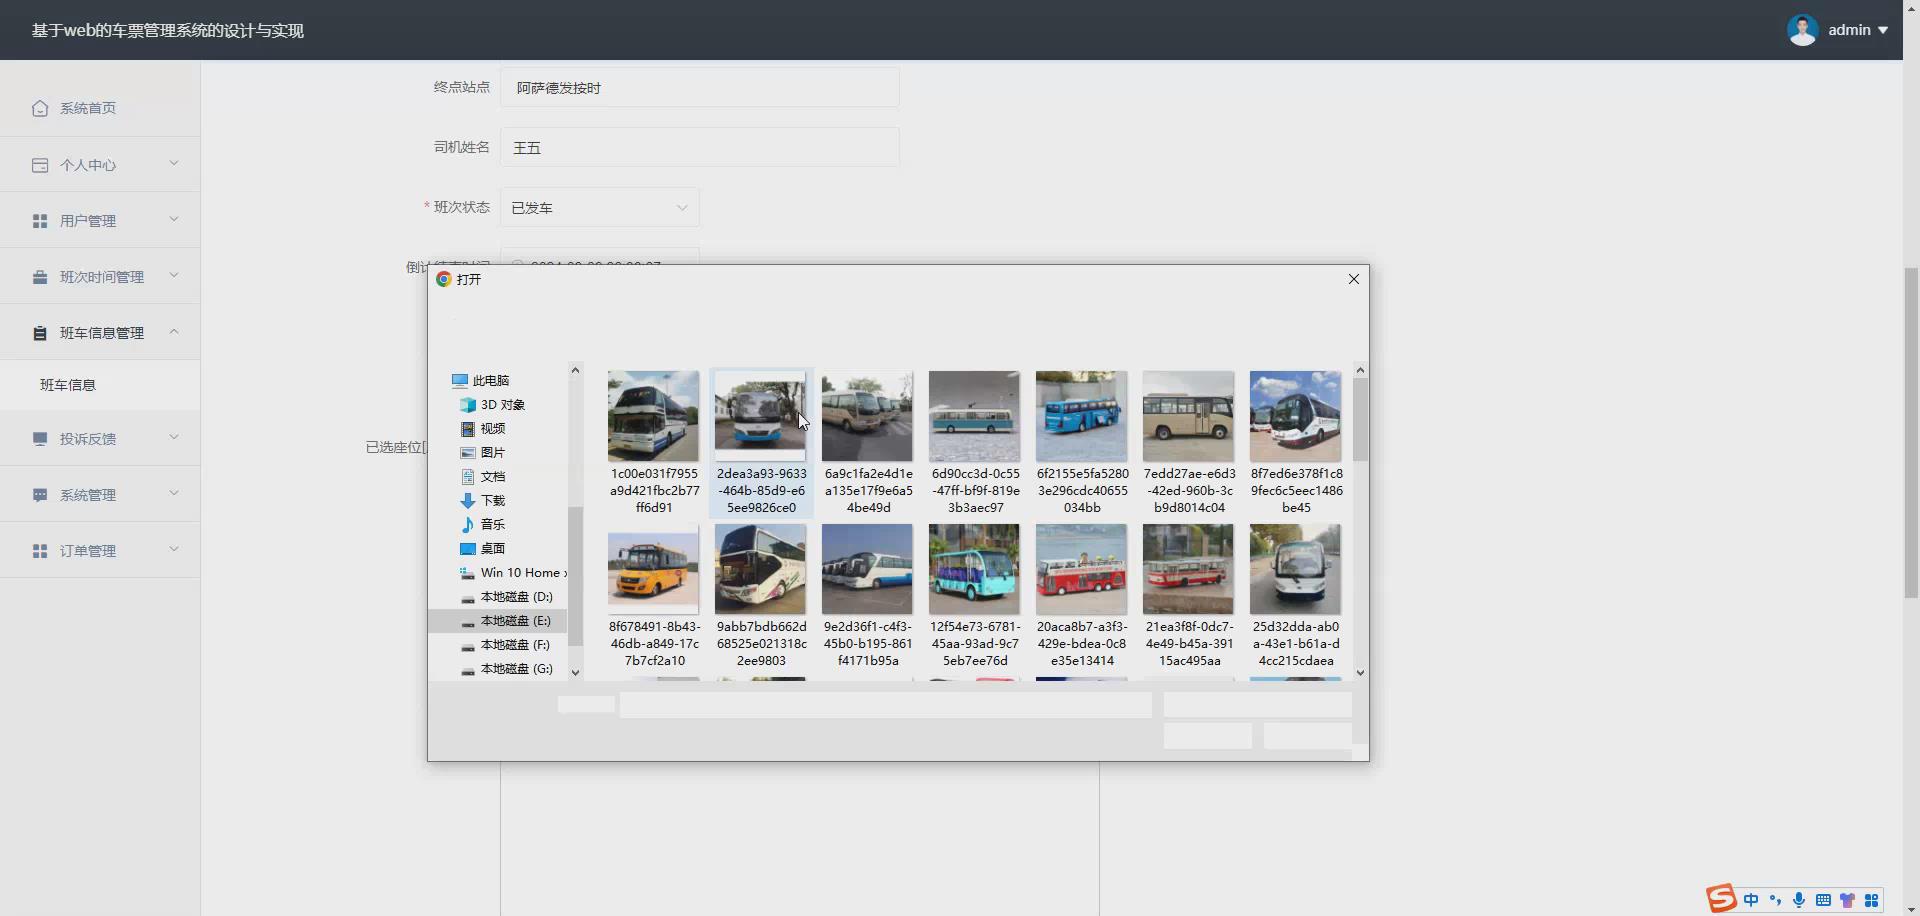Collapse 班车信息管理 menu chevron
The height and width of the screenshot is (916, 1920).
click(174, 331)
